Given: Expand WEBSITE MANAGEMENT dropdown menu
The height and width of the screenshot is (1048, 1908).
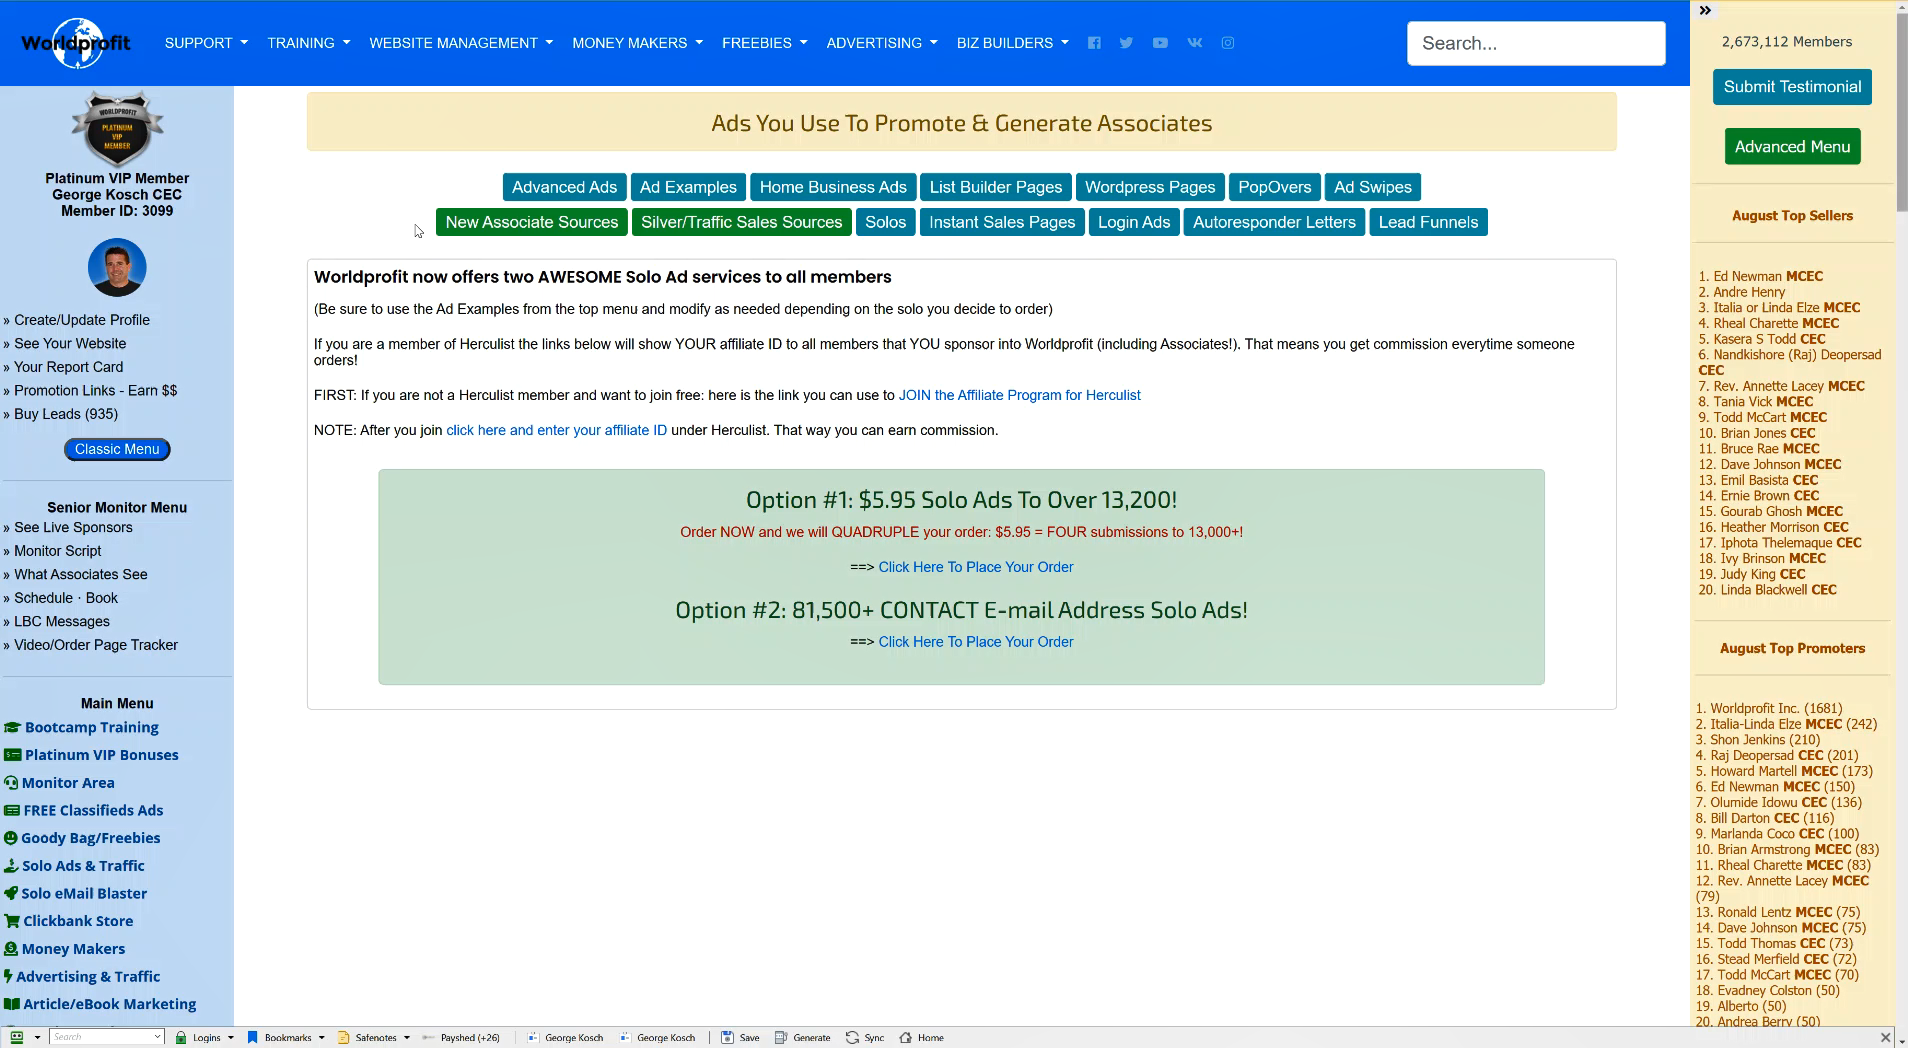Looking at the screenshot, I should (461, 43).
